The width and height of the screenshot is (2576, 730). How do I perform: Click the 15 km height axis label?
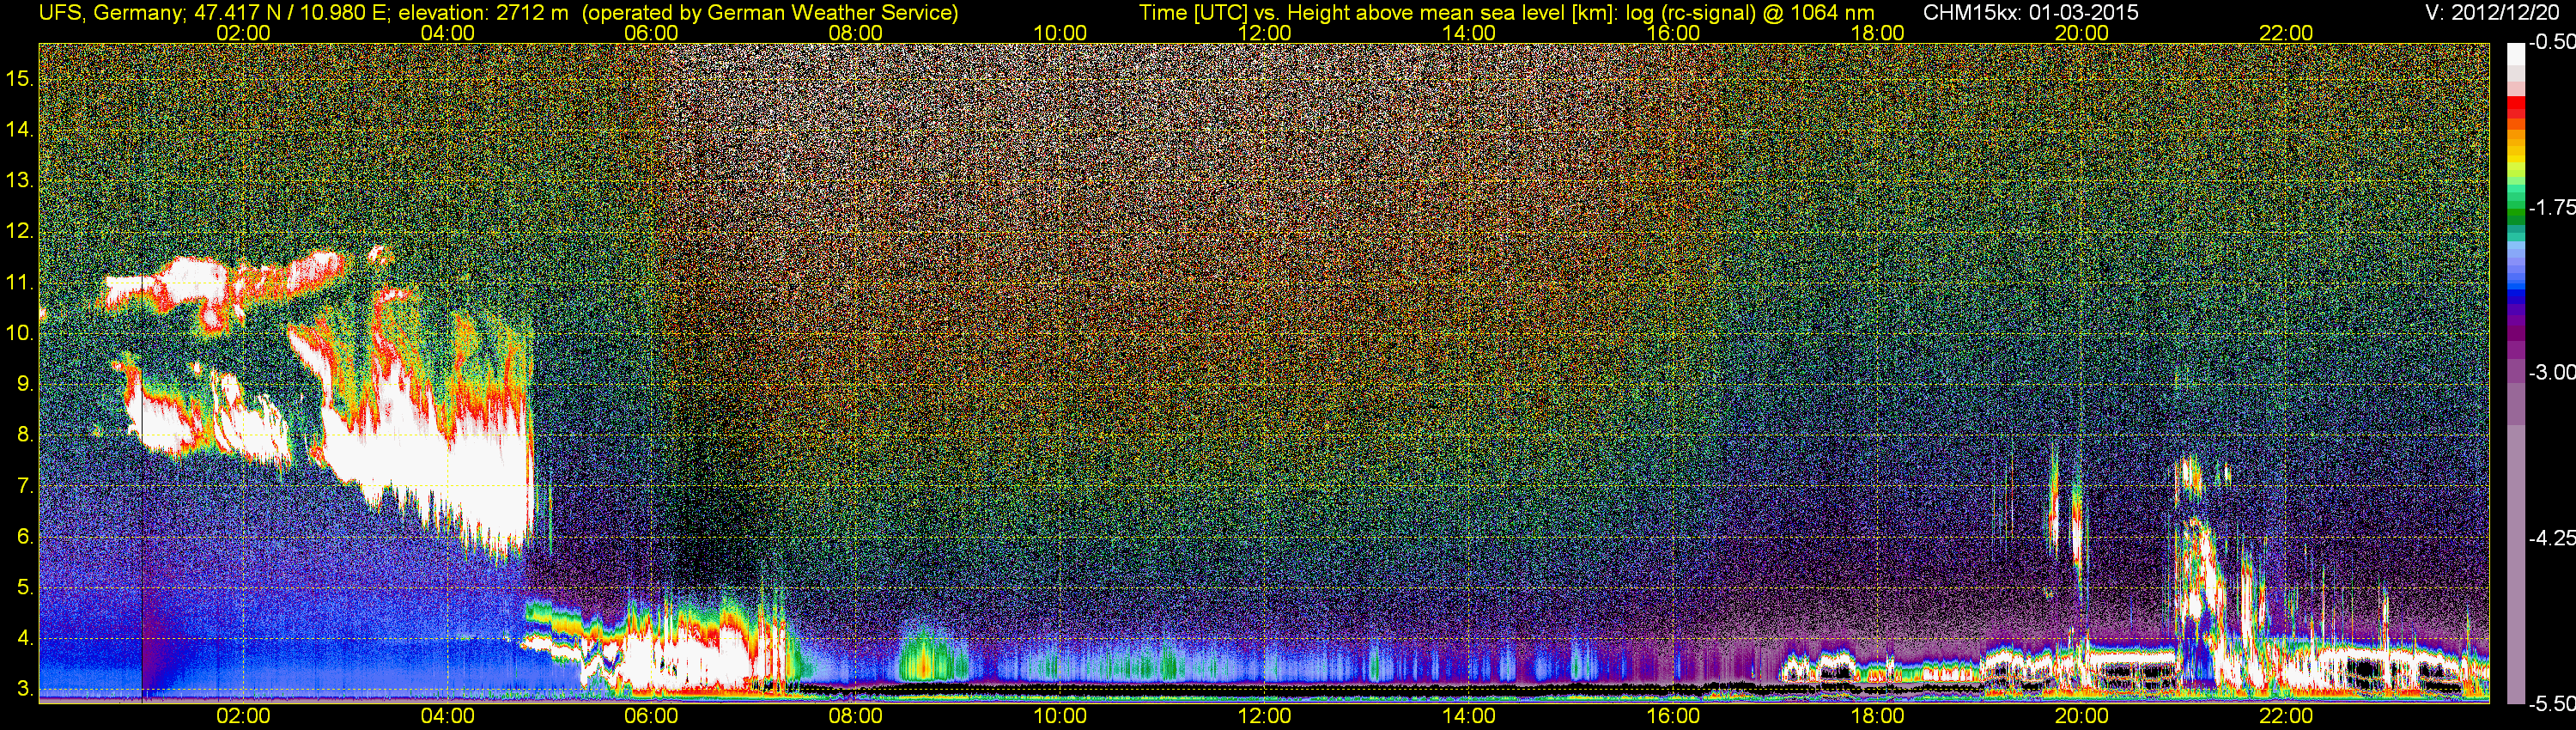point(19,79)
